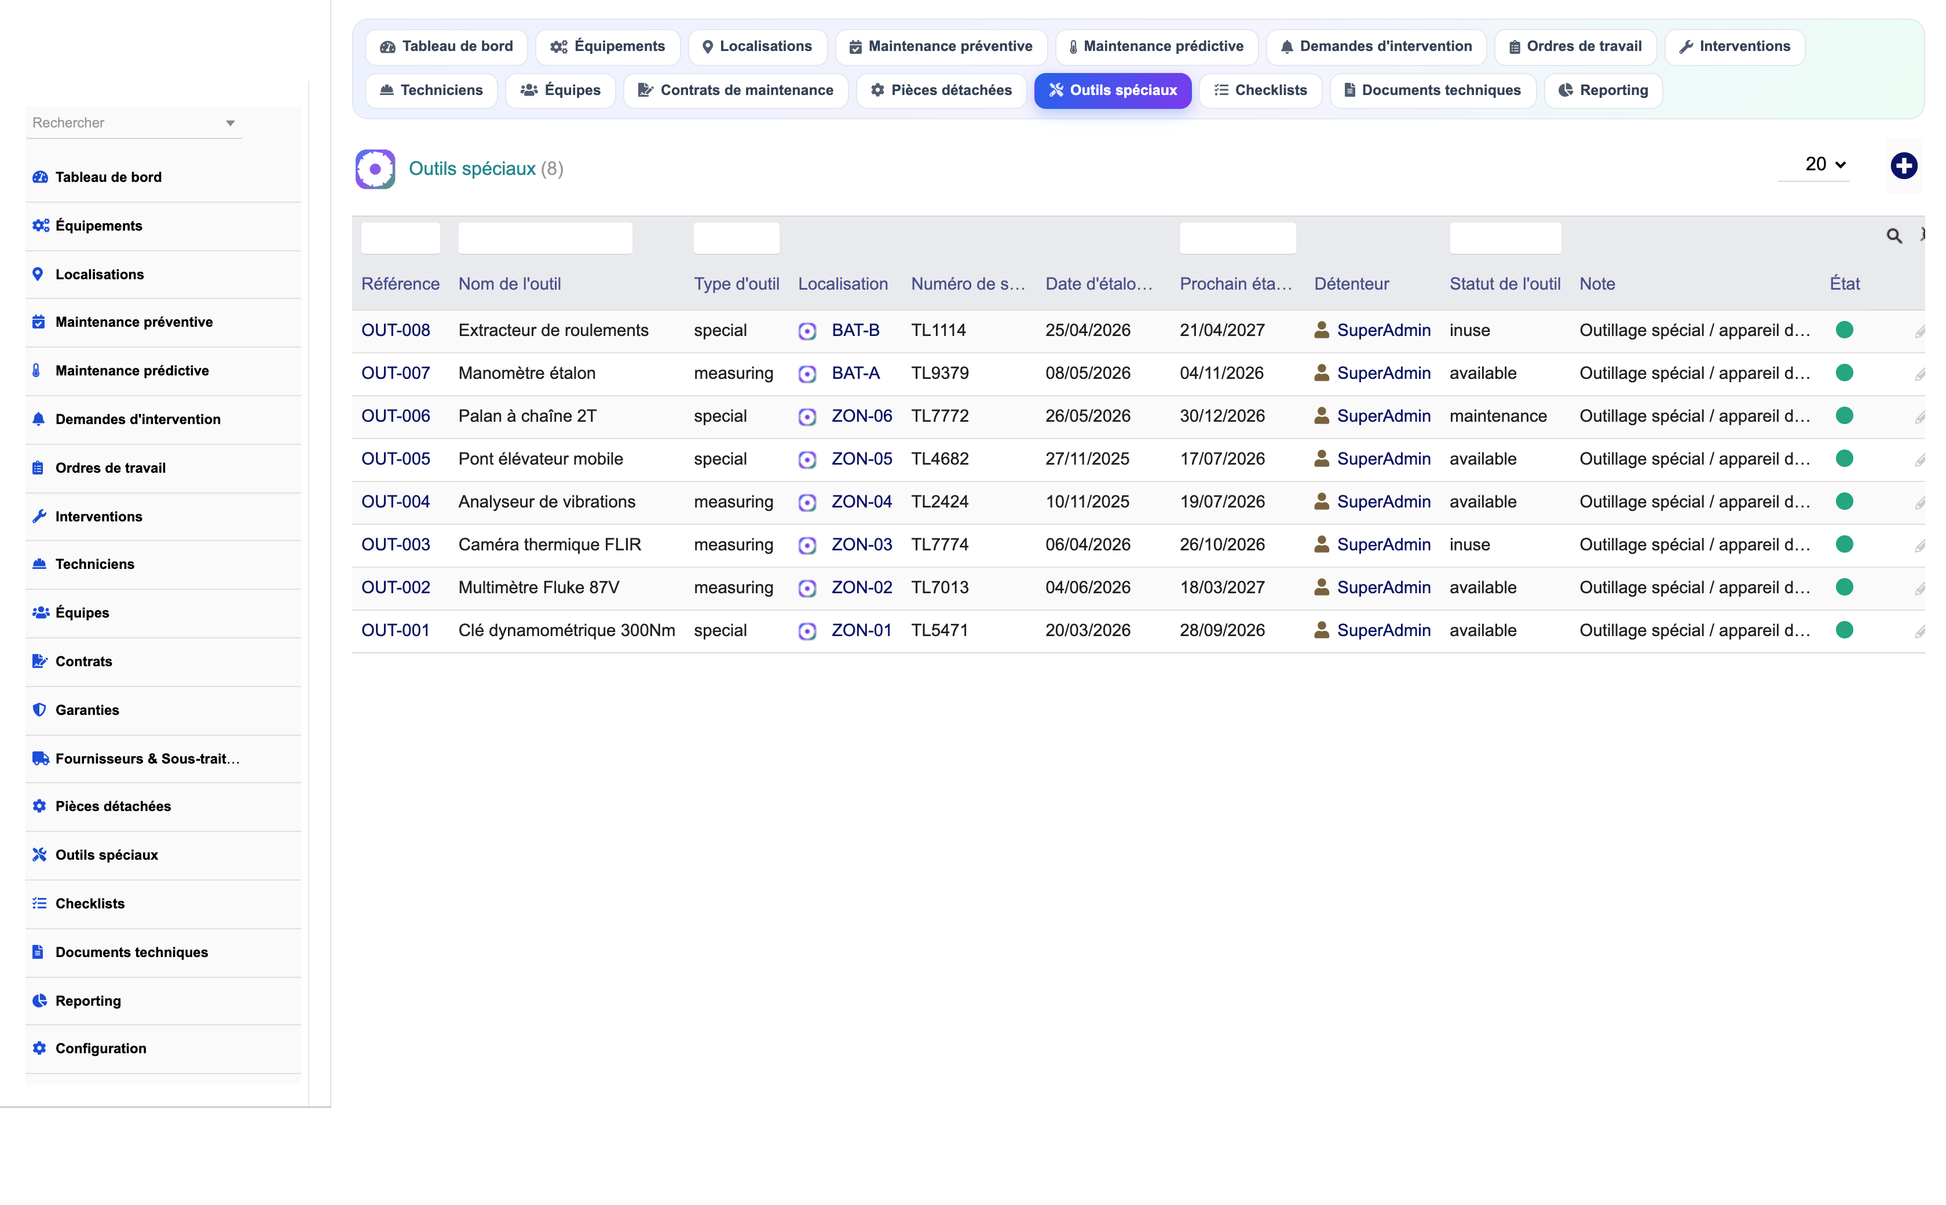Viewport: 1946px width, 1205px height.
Task: Click edit pencil icon in OUT-008 row
Action: tap(1919, 331)
